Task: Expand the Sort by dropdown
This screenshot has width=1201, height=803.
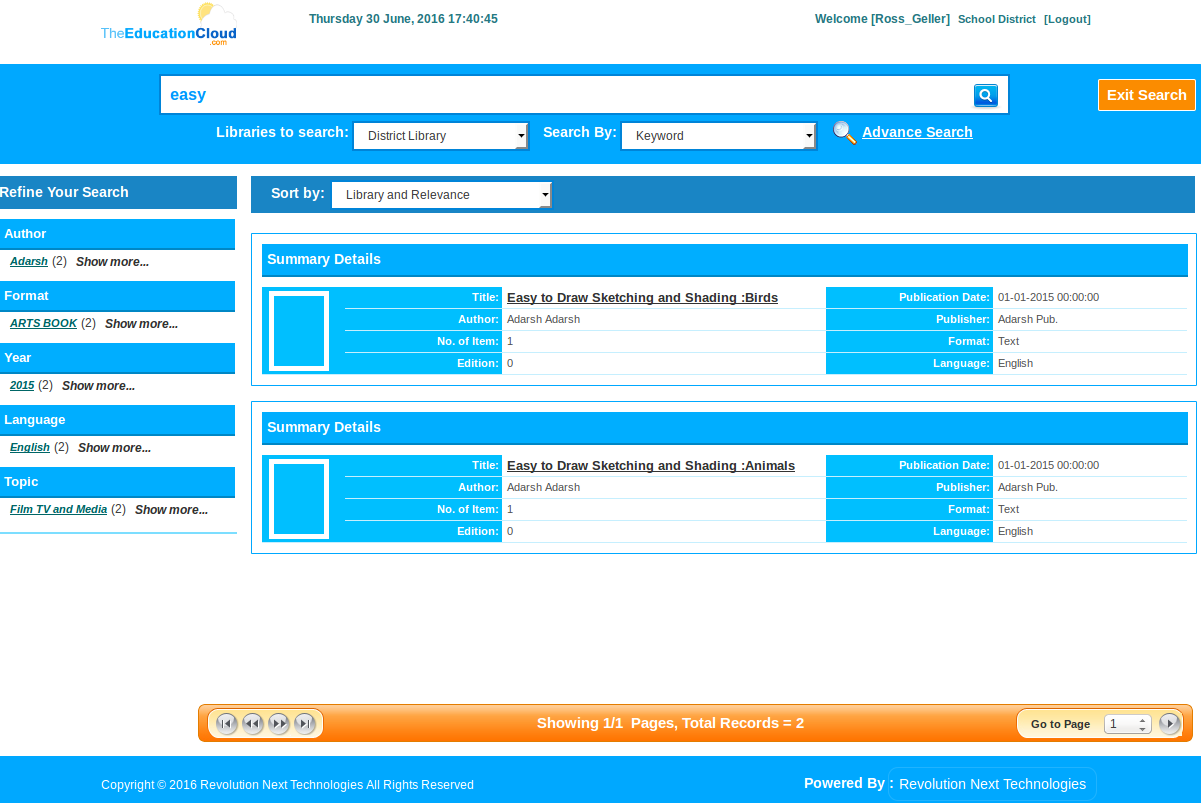Action: 441,195
